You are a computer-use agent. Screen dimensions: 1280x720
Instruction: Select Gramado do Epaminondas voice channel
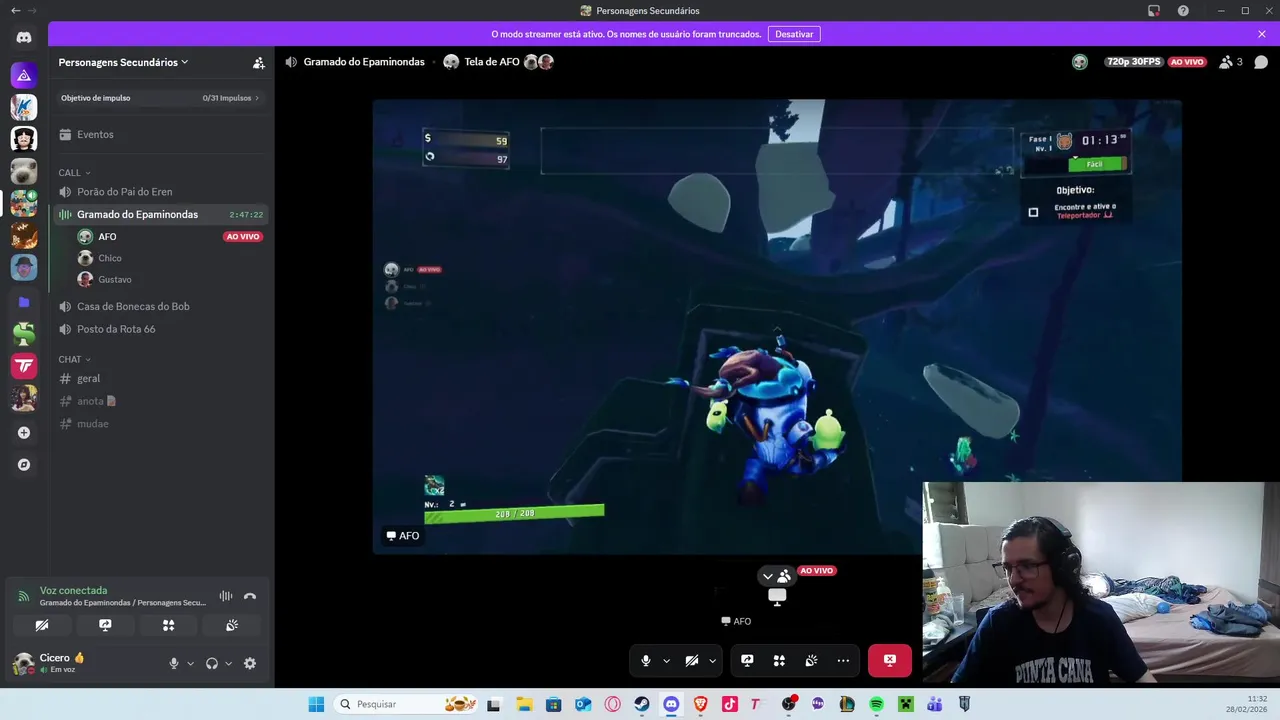tap(160, 214)
